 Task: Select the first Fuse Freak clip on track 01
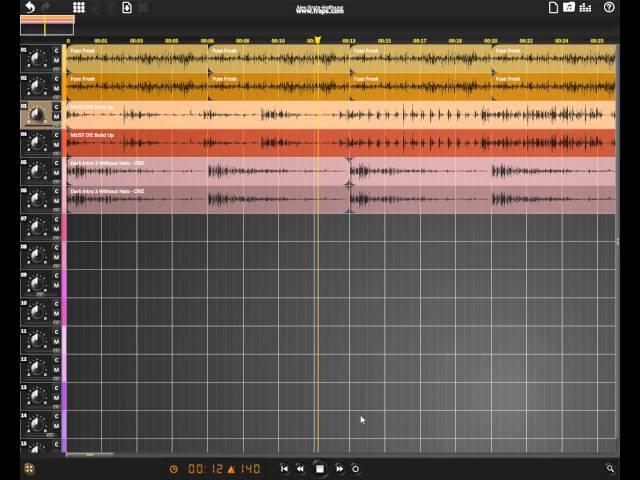pos(137,59)
